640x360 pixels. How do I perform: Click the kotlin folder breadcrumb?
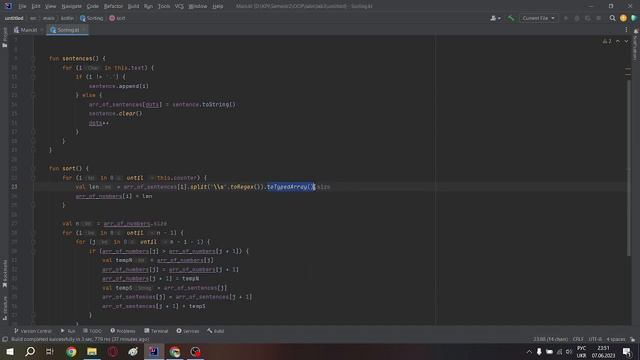[x=67, y=18]
